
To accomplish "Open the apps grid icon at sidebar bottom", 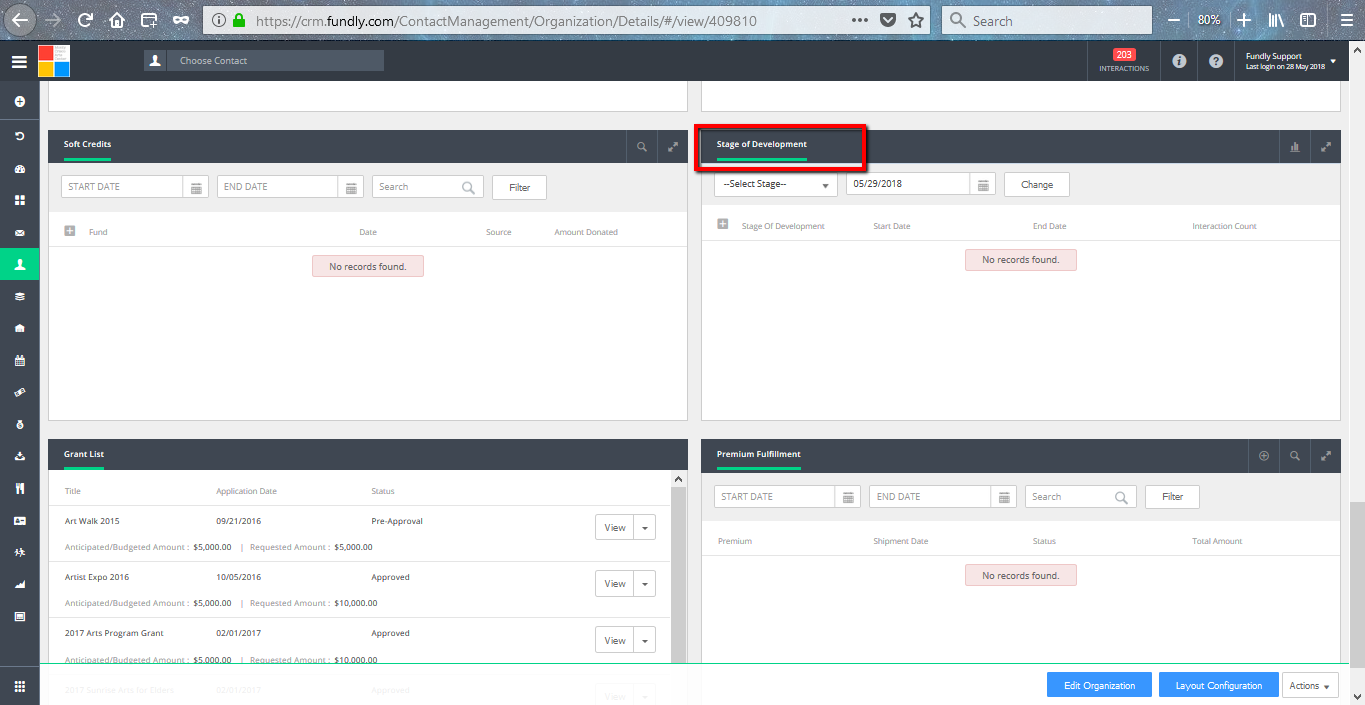I will tap(19, 686).
